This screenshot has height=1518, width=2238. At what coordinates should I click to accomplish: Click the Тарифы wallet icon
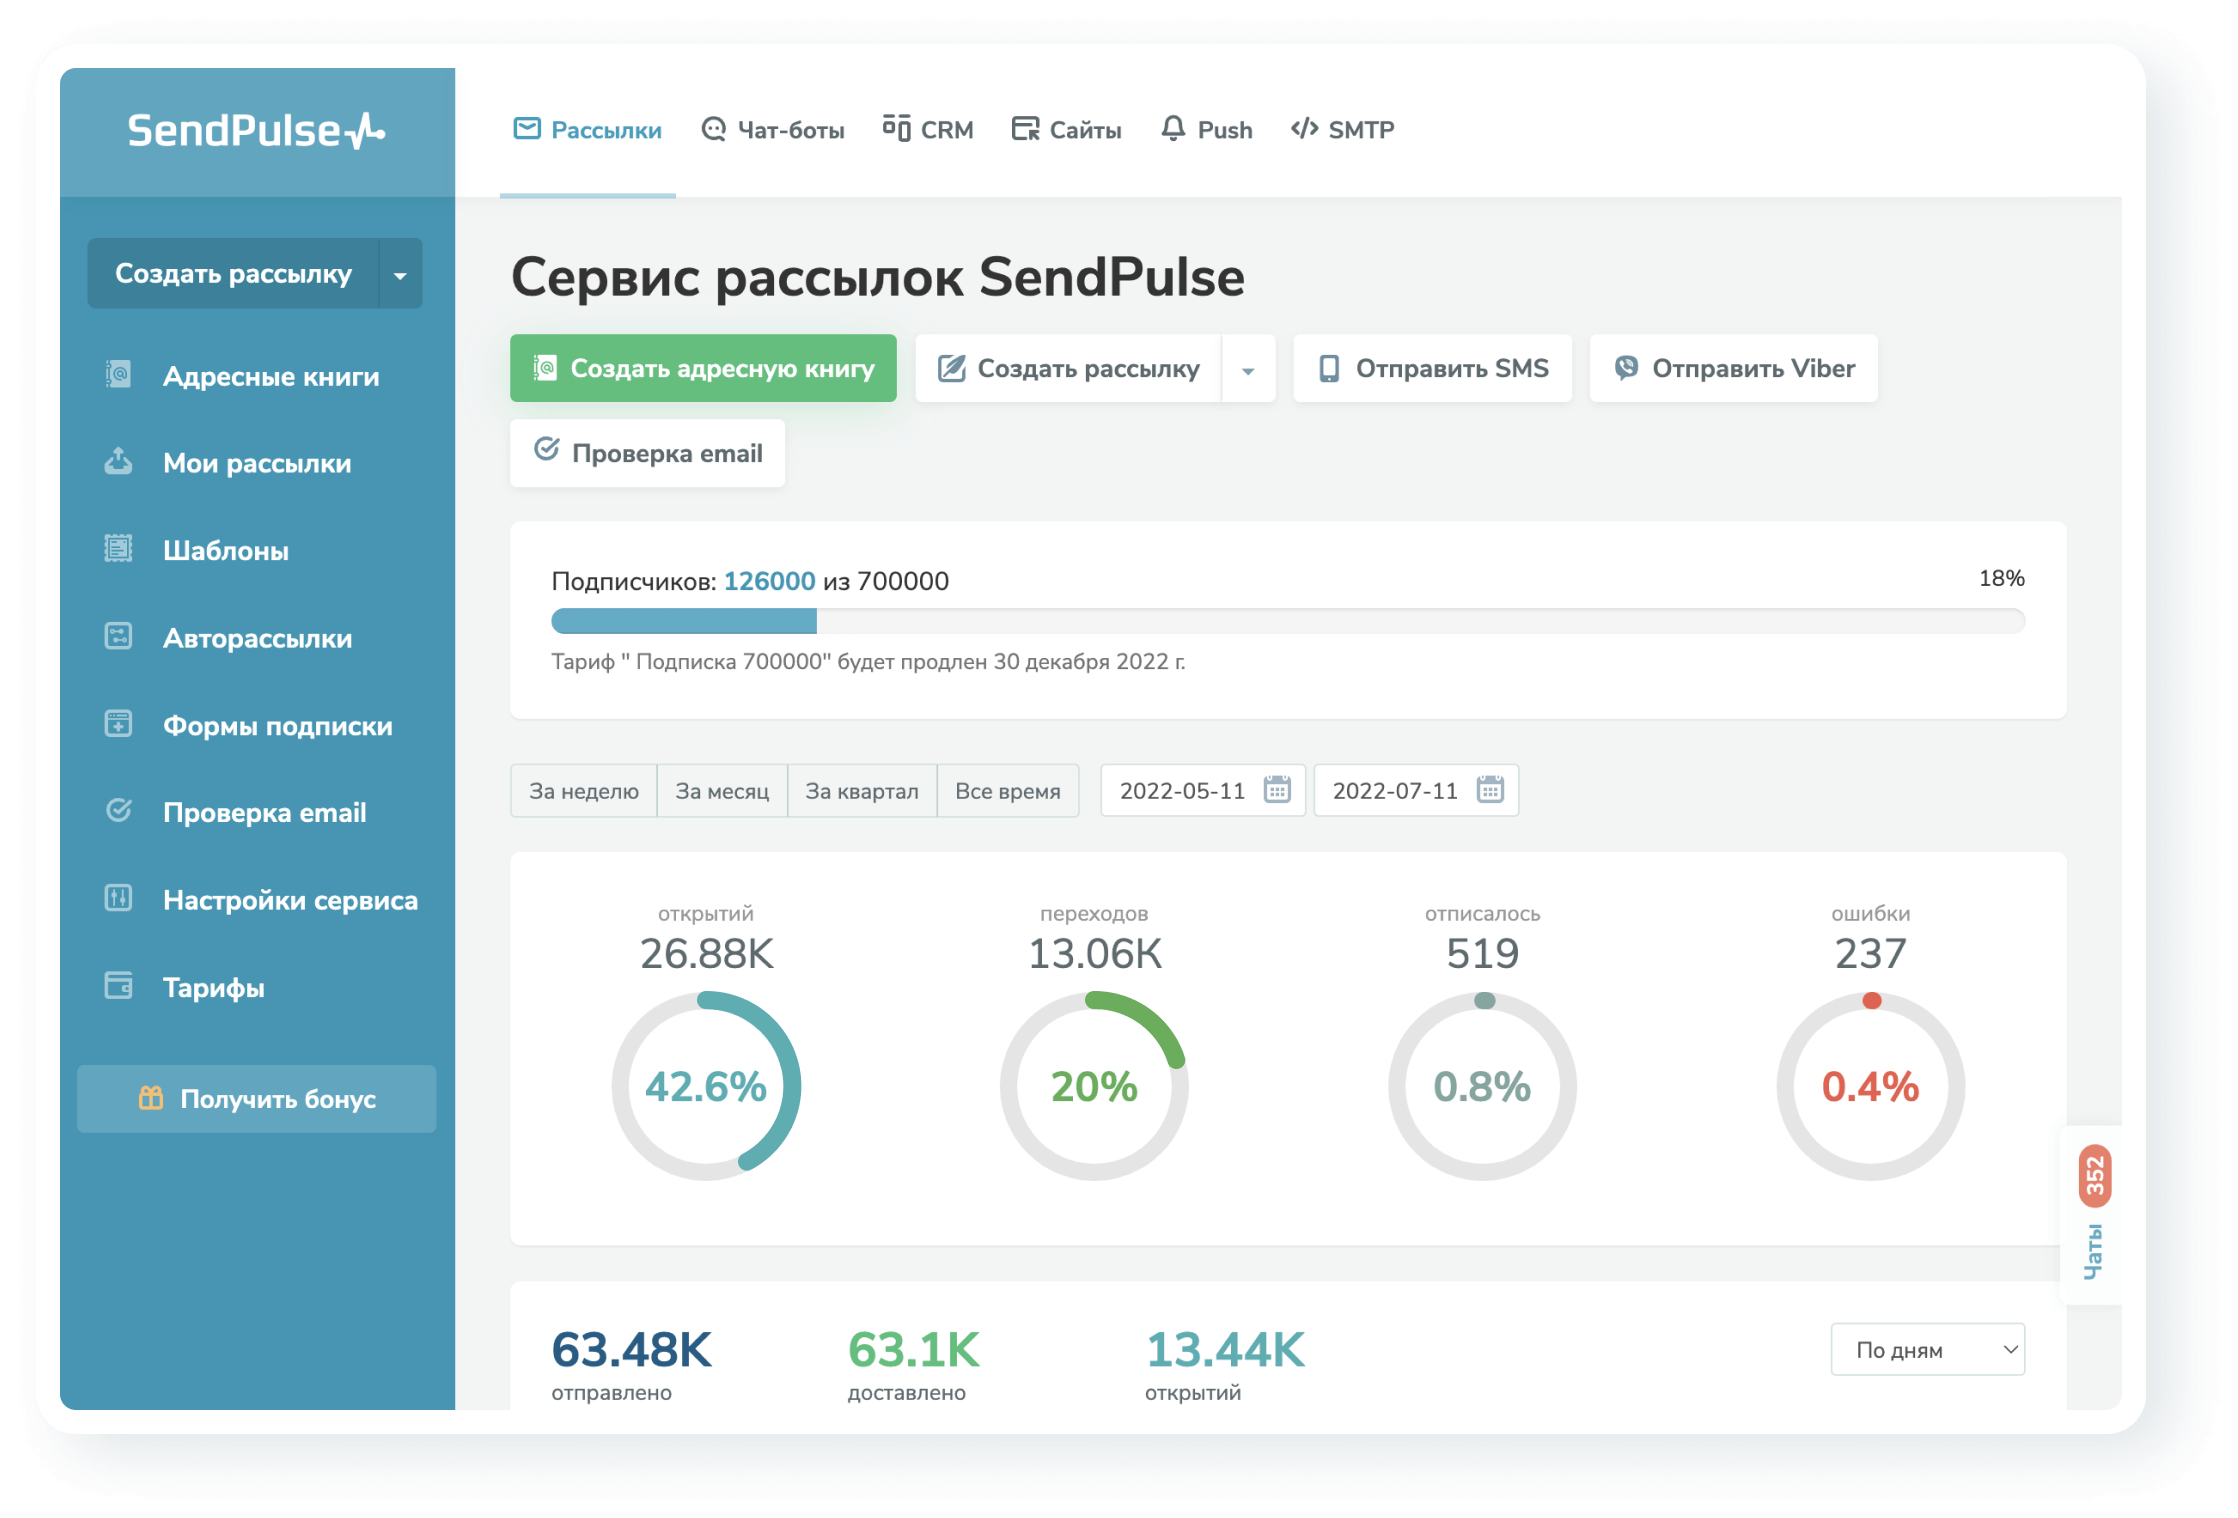[118, 986]
